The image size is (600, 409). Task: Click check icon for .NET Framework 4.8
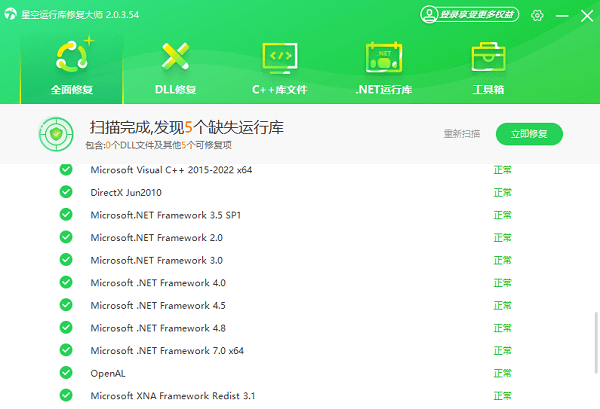66,328
